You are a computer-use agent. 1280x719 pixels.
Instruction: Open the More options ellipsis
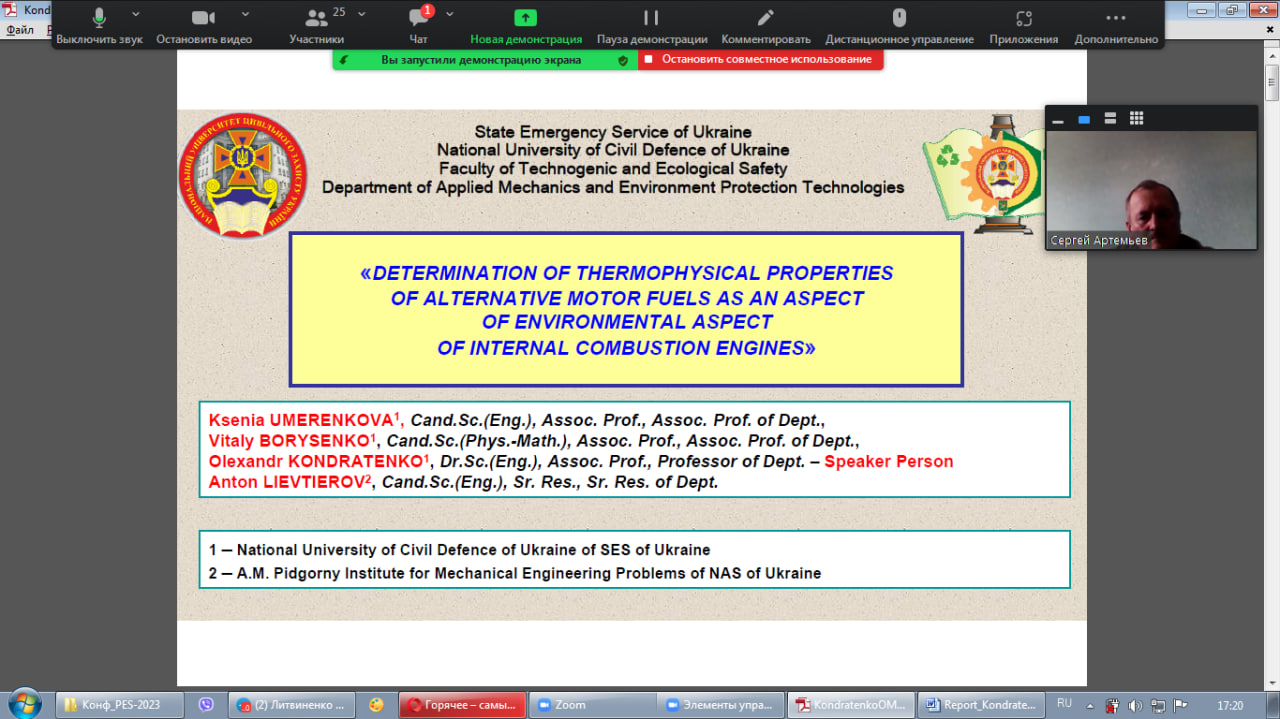(x=1116, y=24)
